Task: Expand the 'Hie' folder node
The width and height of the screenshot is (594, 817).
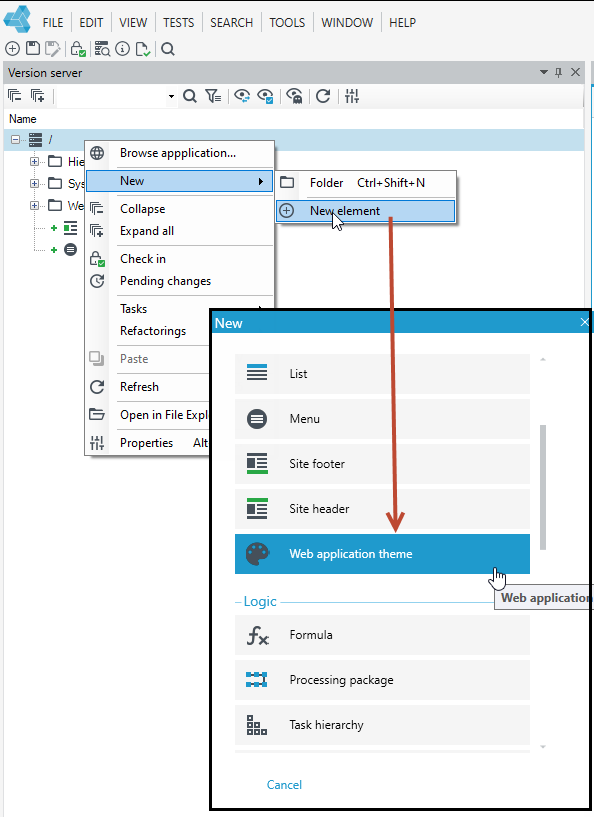Action: pyautogui.click(x=34, y=162)
